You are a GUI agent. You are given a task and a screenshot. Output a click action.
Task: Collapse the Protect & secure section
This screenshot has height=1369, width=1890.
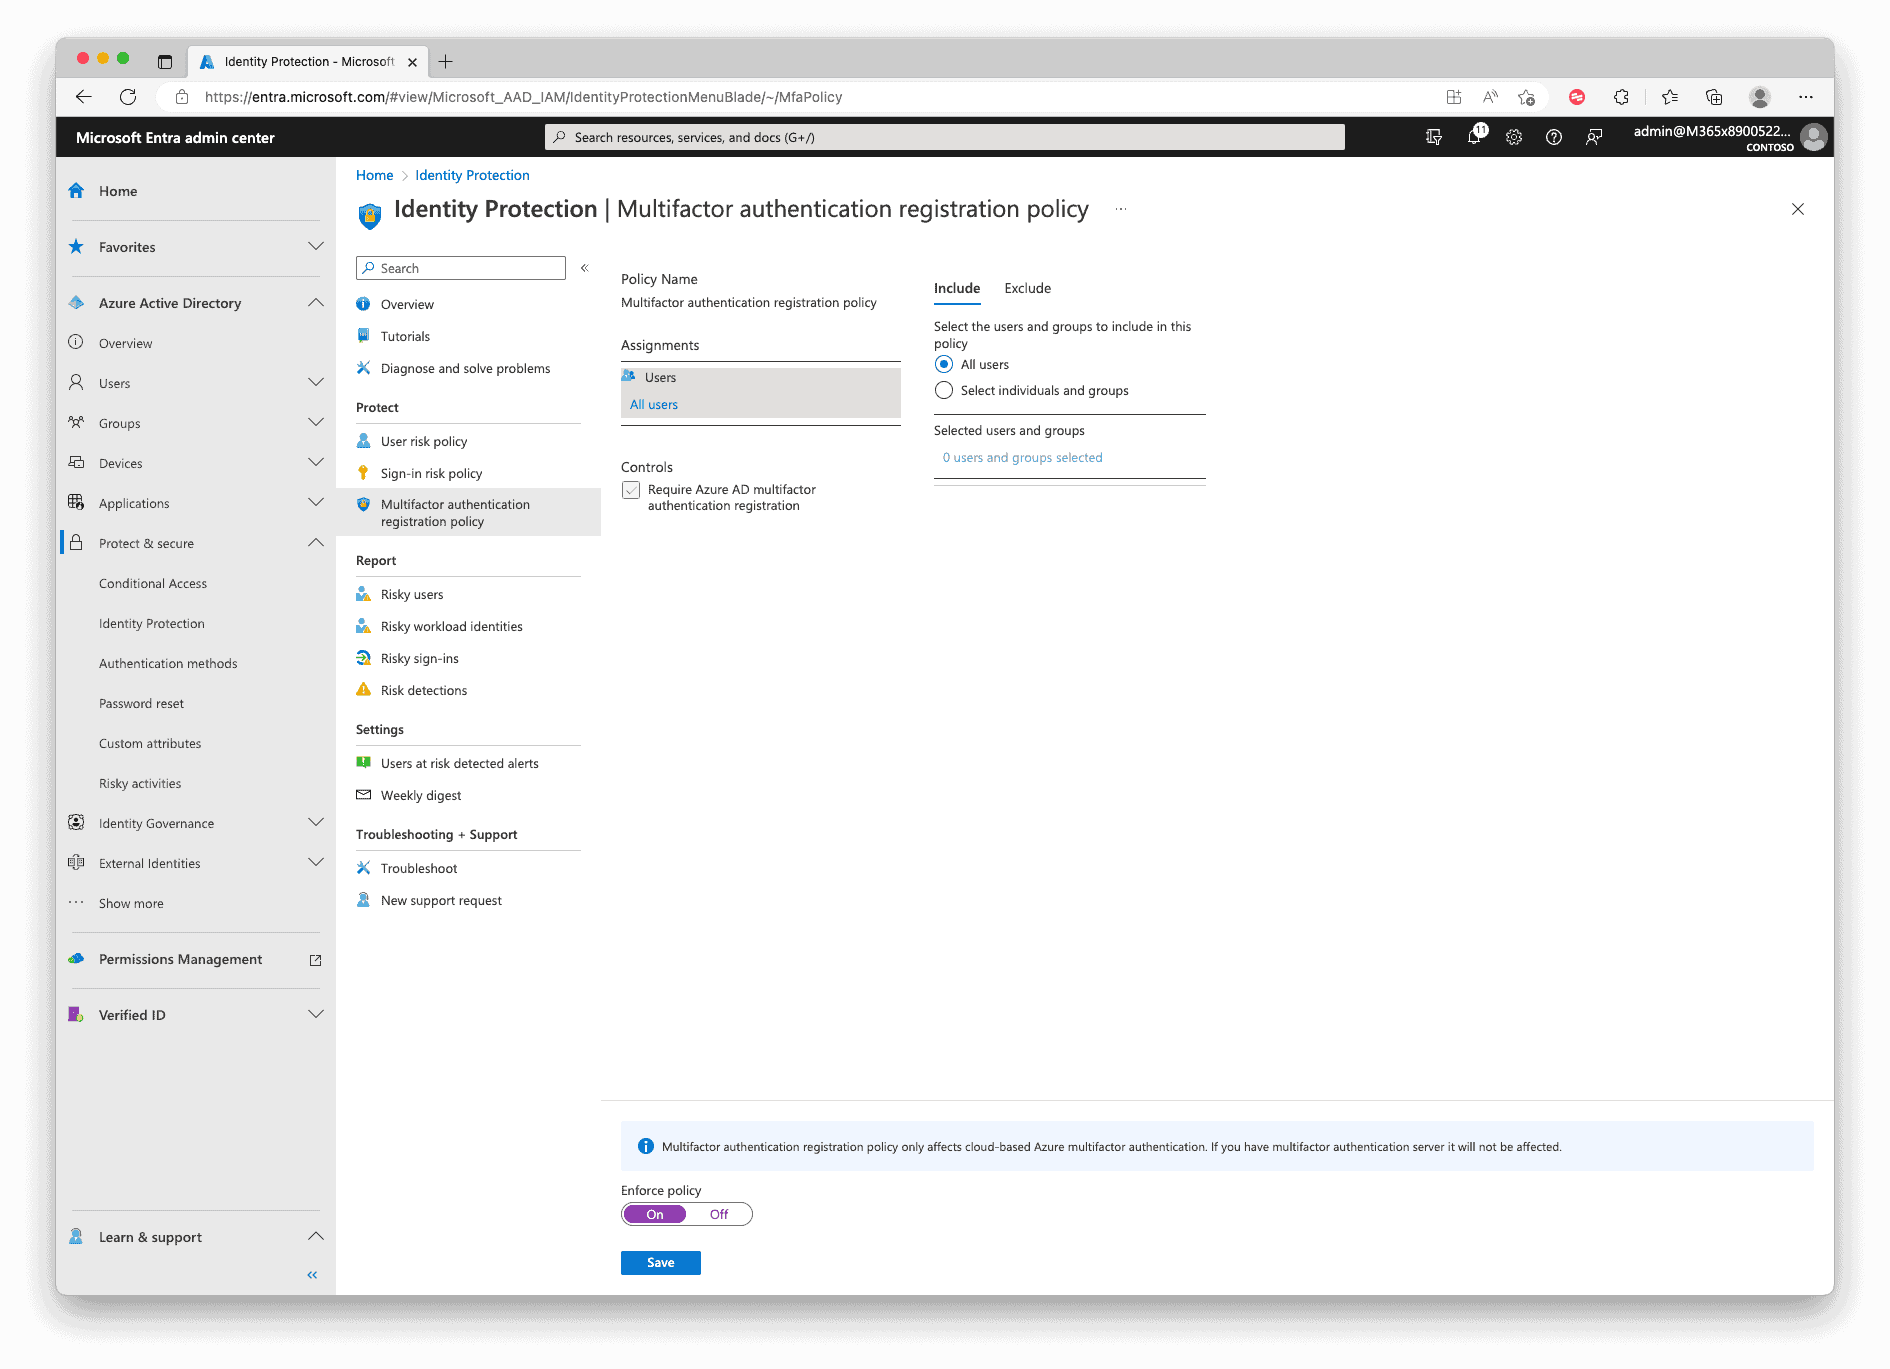click(x=316, y=543)
